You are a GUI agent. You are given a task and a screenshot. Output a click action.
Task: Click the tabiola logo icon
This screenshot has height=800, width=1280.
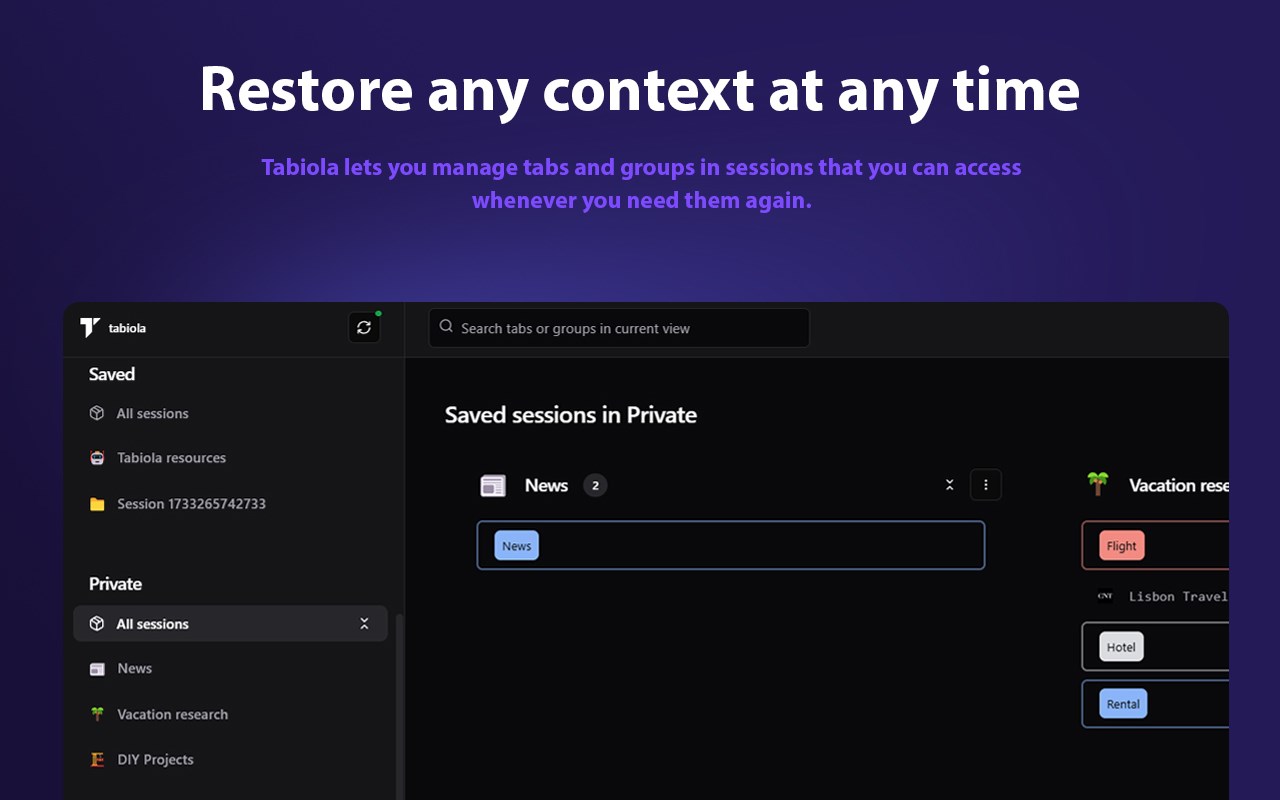(90, 328)
